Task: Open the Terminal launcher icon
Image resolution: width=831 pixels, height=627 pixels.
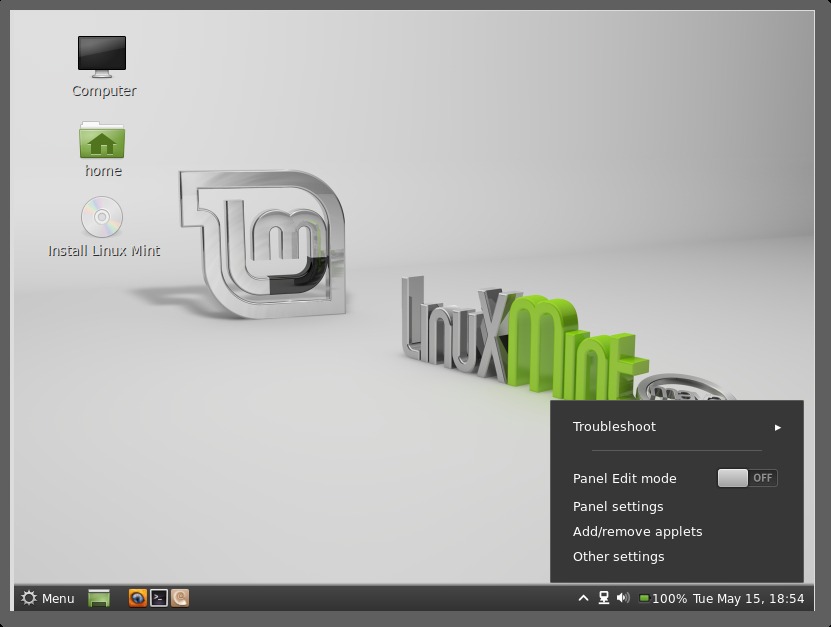Action: pos(159,598)
